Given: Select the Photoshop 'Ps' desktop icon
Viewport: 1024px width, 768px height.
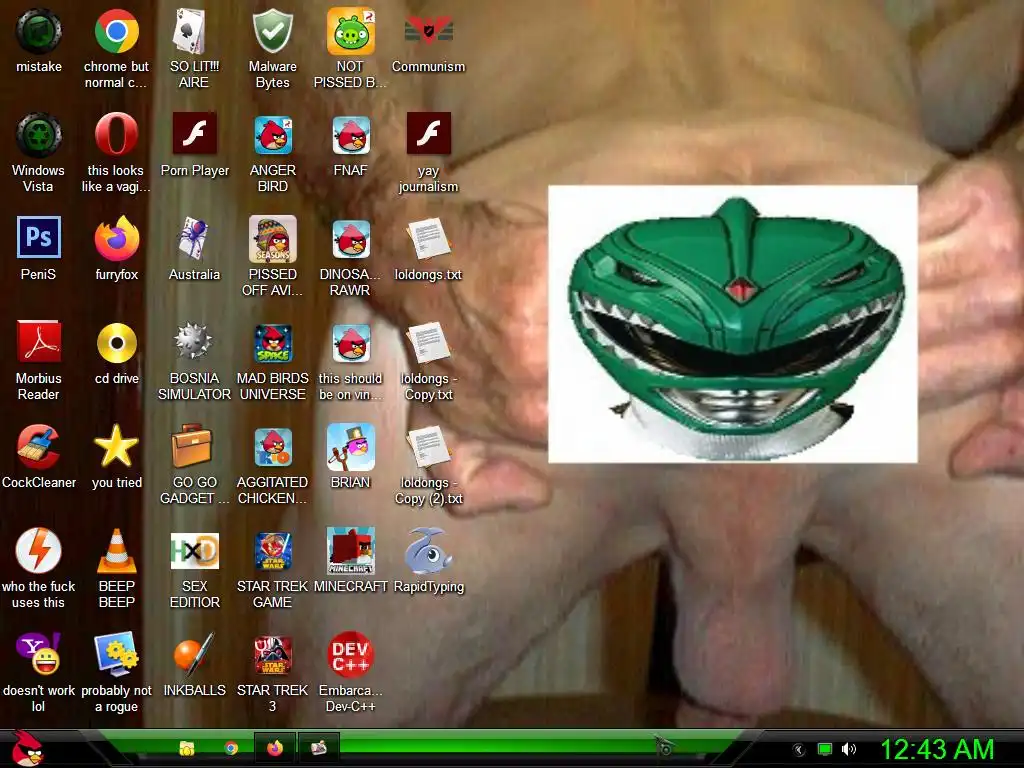Looking at the screenshot, I should pos(39,237).
